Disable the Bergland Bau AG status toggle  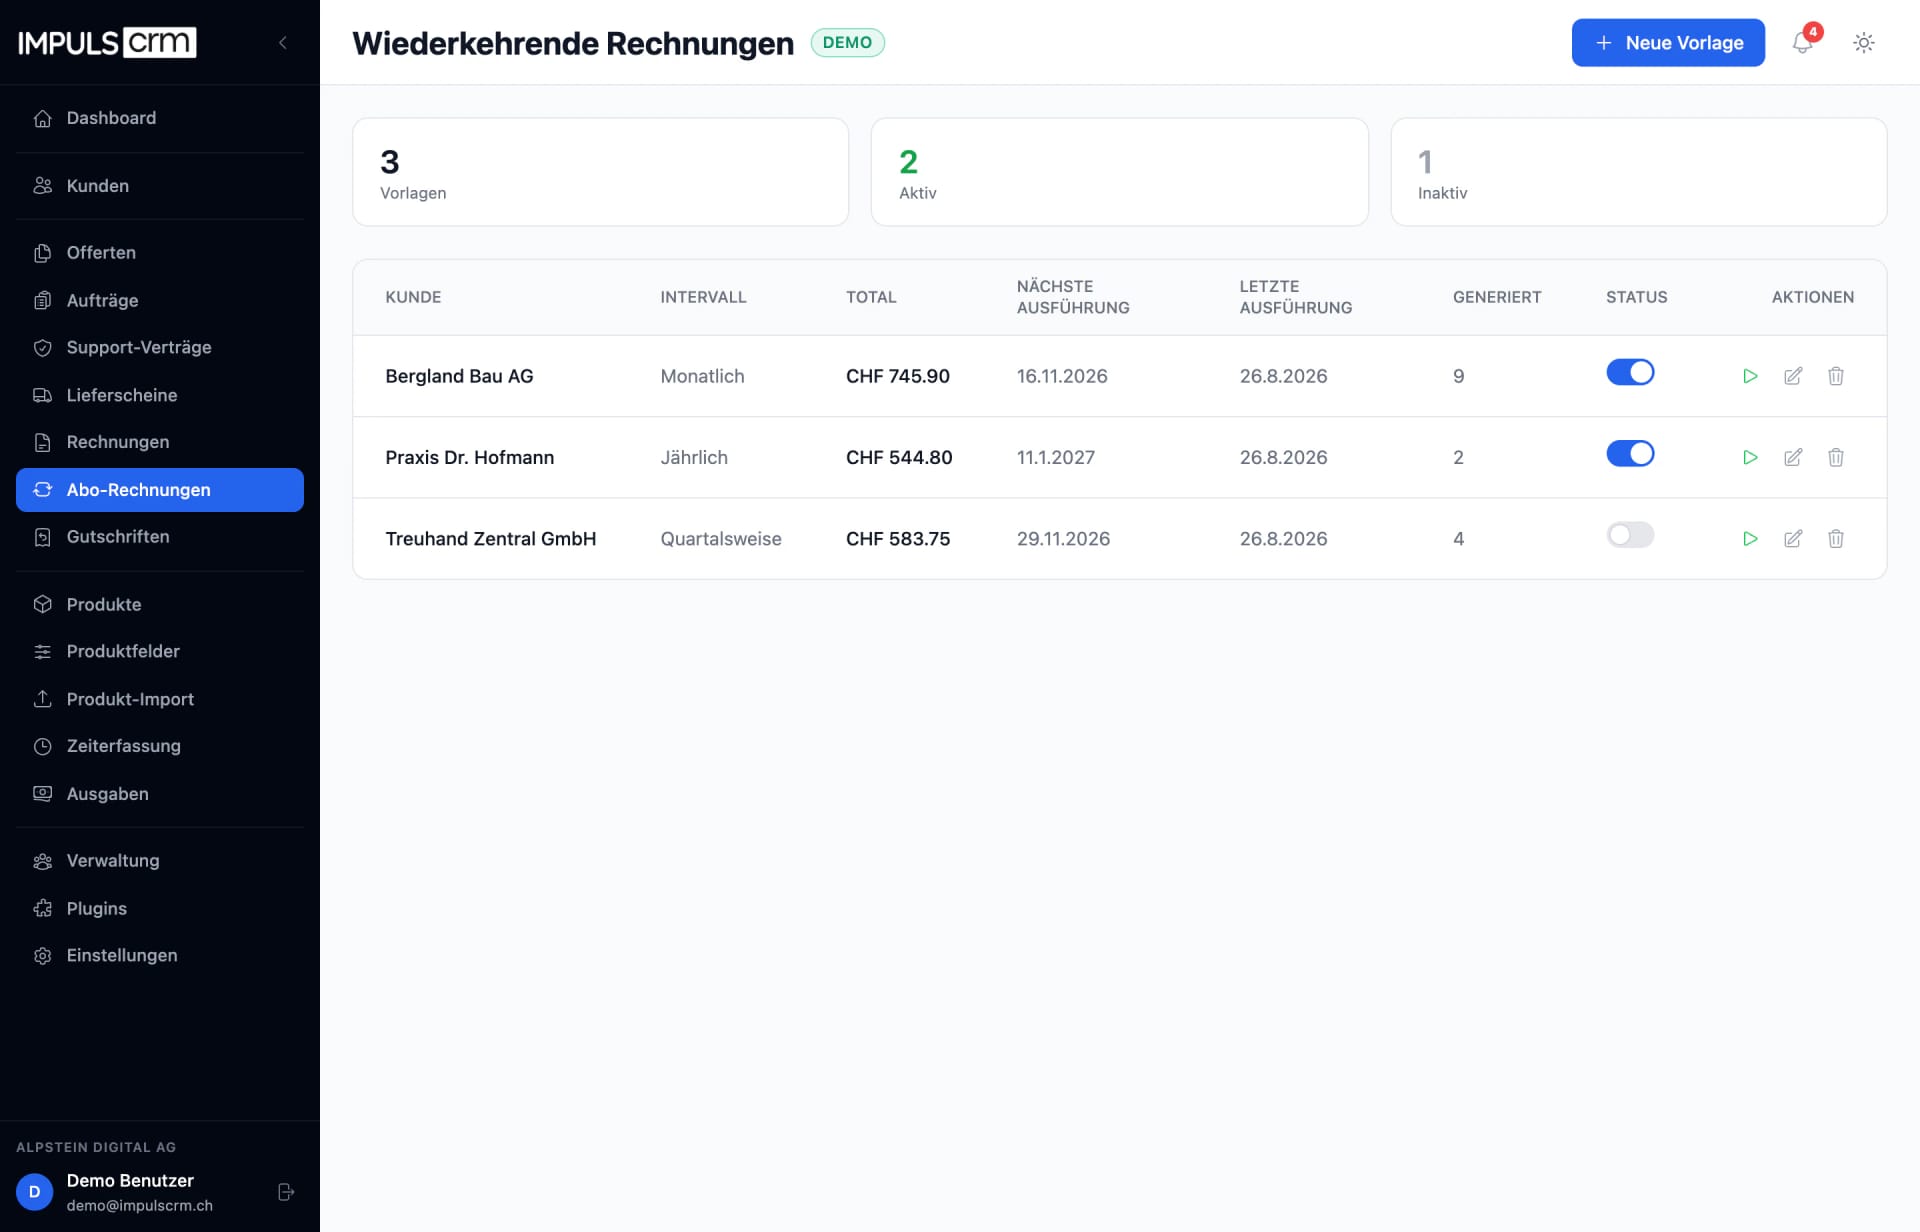[x=1630, y=372]
